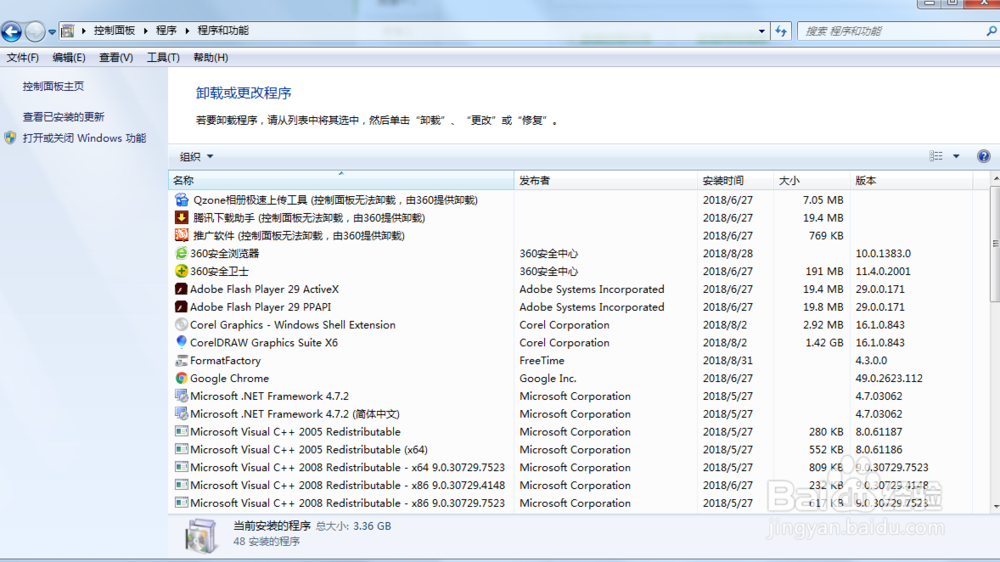Open the recent pages dropdown arrow
The height and width of the screenshot is (562, 1000).
[52, 31]
